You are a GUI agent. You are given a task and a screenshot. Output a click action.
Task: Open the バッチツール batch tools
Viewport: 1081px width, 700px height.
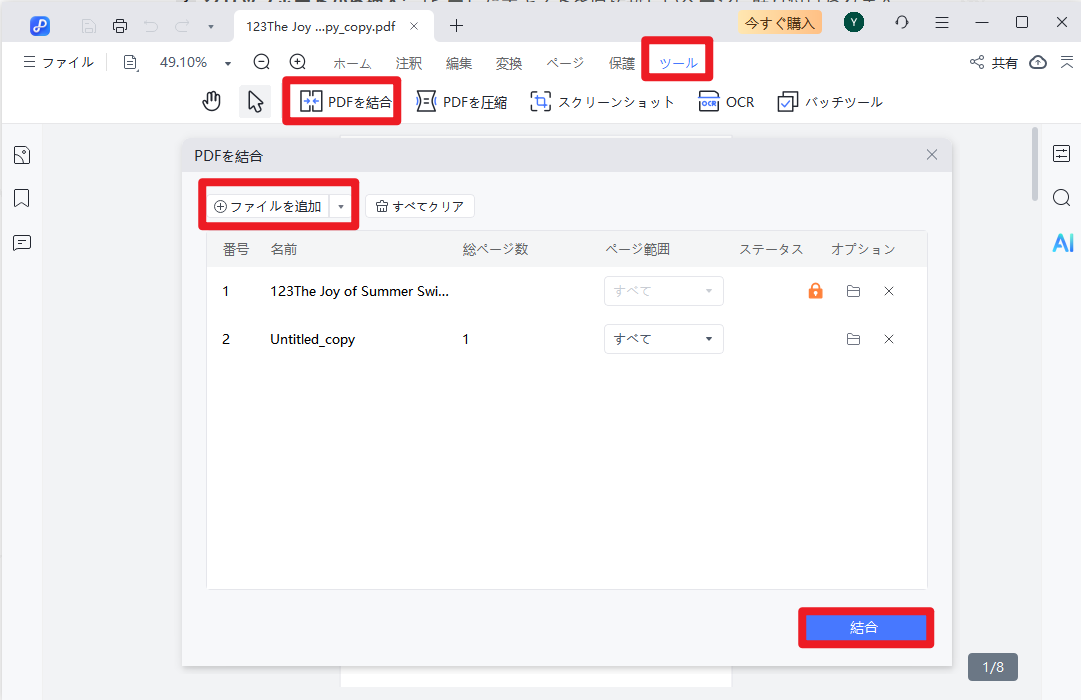829,101
